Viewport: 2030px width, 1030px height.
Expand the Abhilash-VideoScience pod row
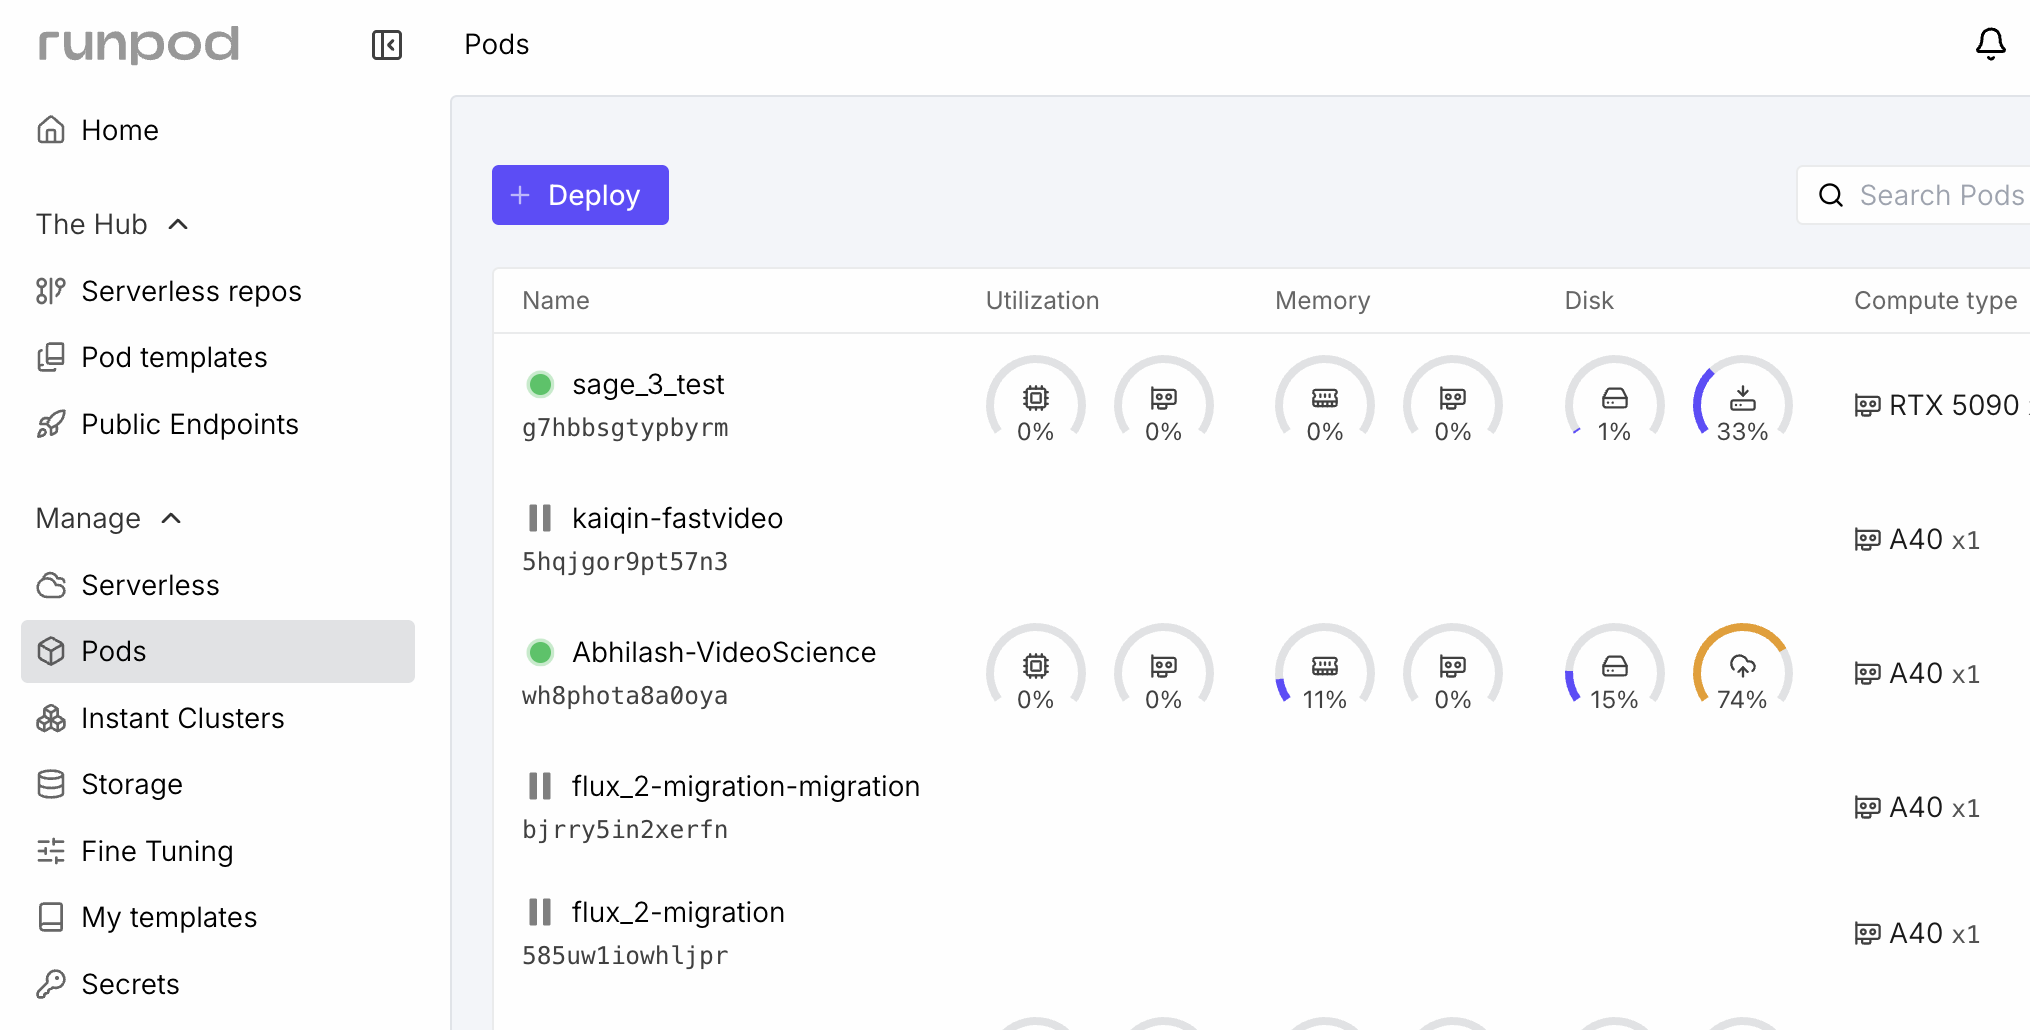(x=723, y=653)
